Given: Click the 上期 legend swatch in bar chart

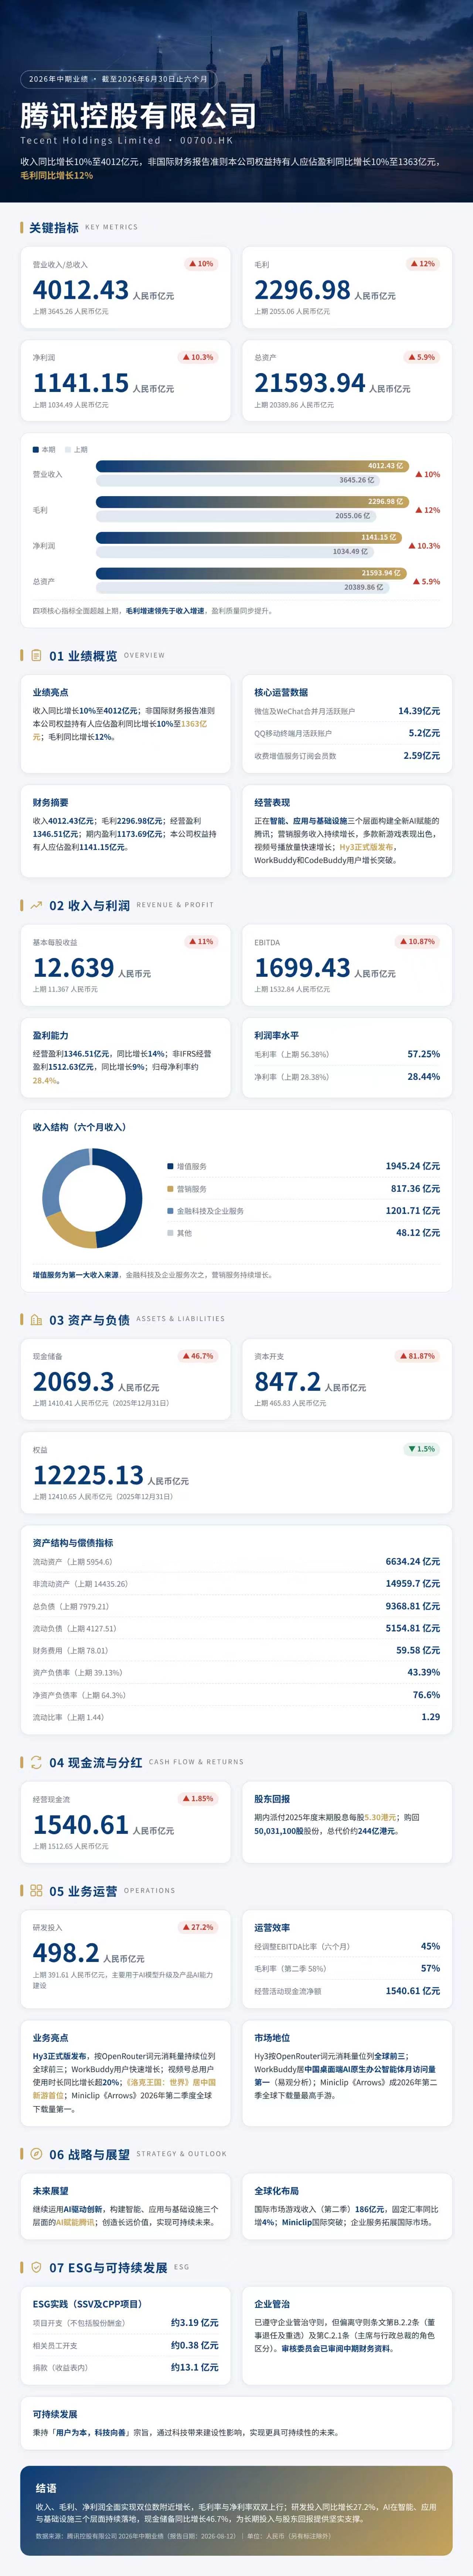Looking at the screenshot, I should coord(68,450).
